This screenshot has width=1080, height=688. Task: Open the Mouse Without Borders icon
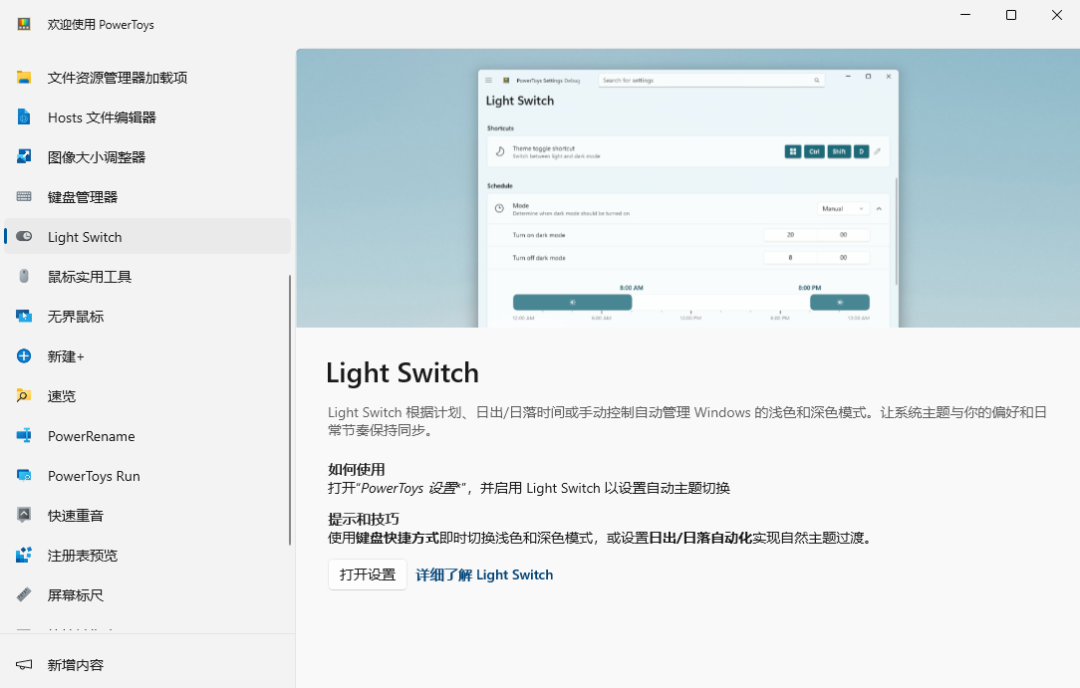tap(24, 316)
